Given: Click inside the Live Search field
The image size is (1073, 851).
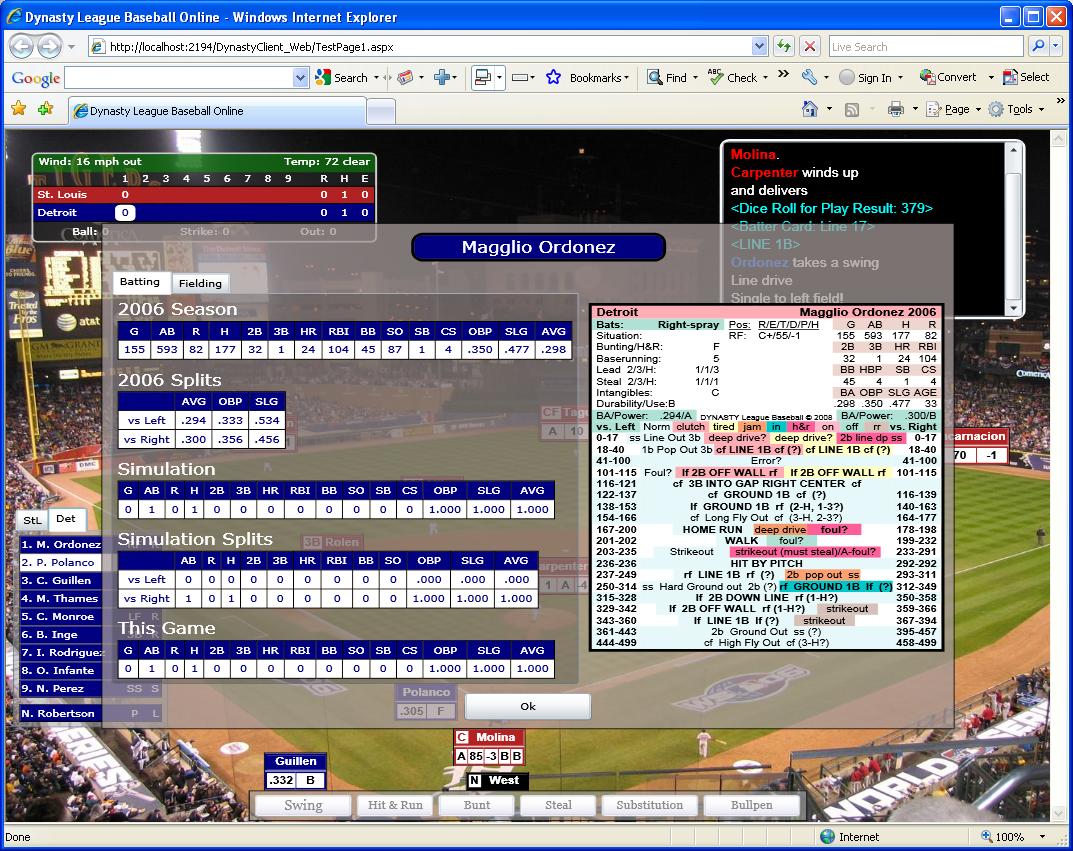Looking at the screenshot, I should (x=925, y=47).
